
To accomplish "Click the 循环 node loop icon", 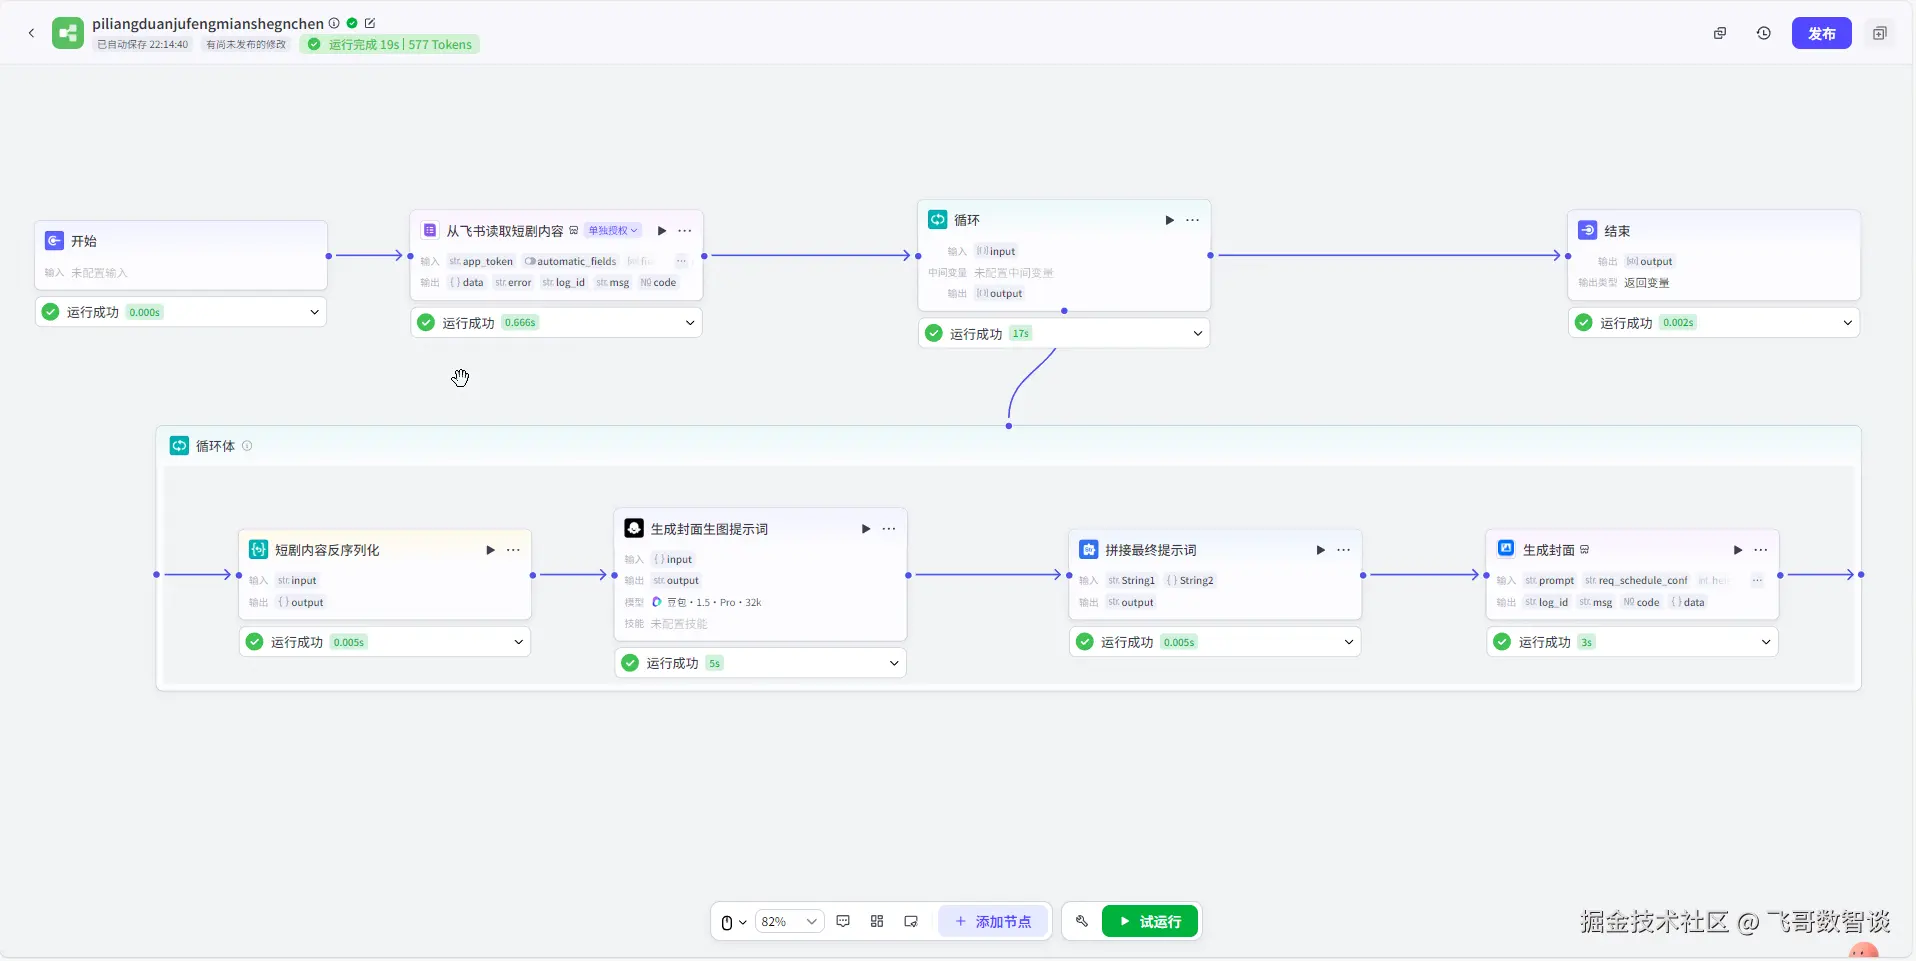I will (937, 220).
